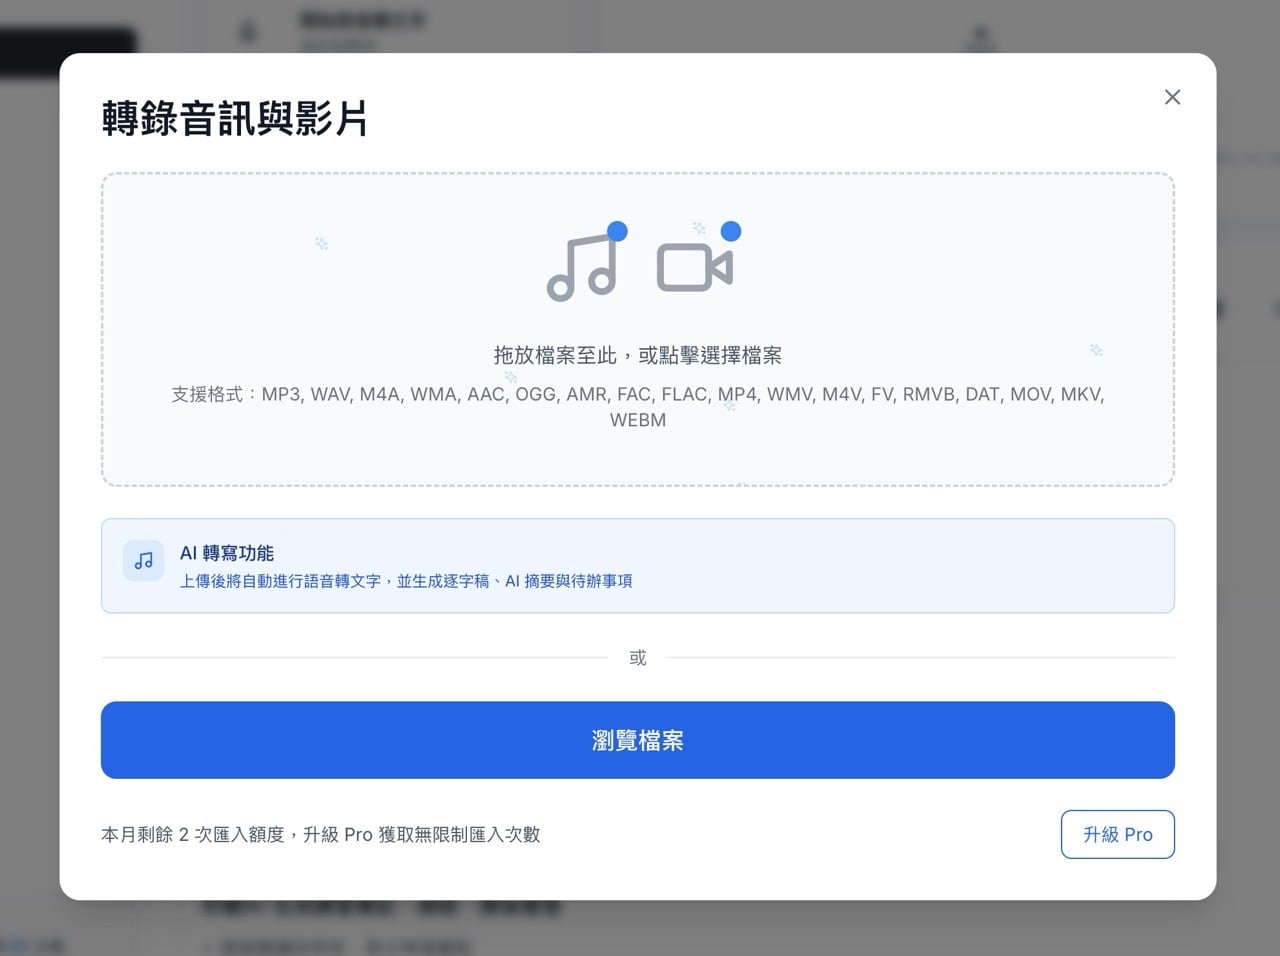Click the 升級 Pro button
Image resolution: width=1280 pixels, height=956 pixels.
click(1117, 834)
